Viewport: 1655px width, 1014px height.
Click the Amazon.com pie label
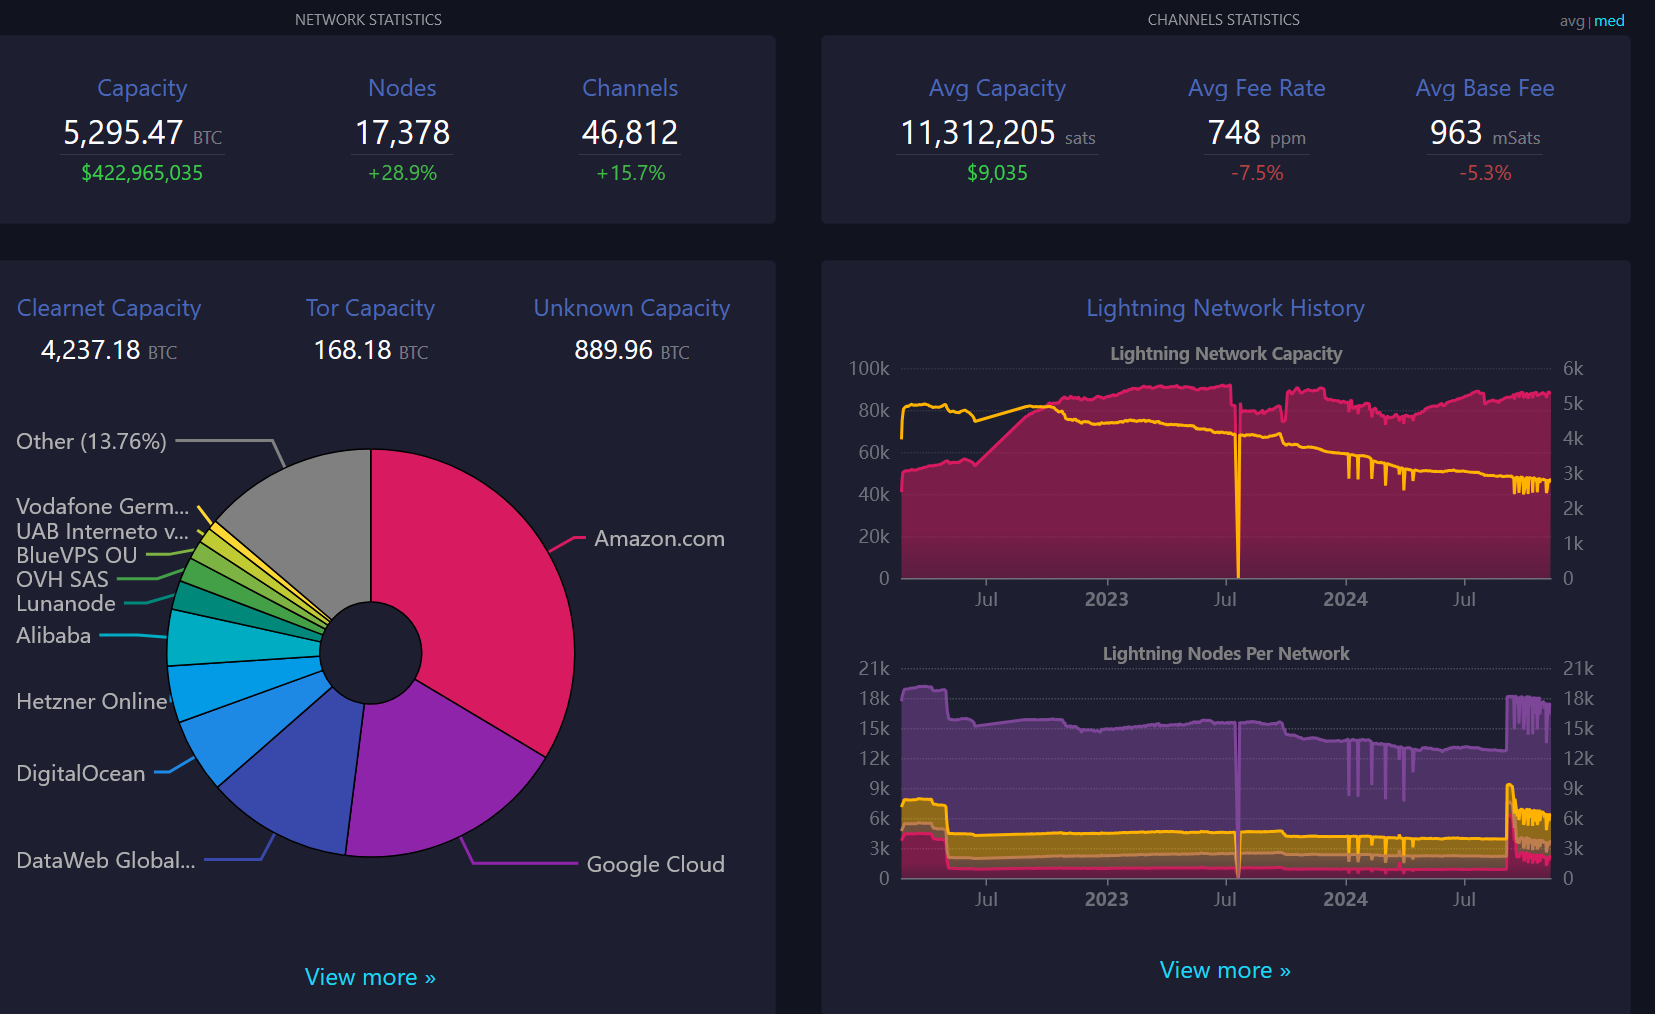point(659,538)
